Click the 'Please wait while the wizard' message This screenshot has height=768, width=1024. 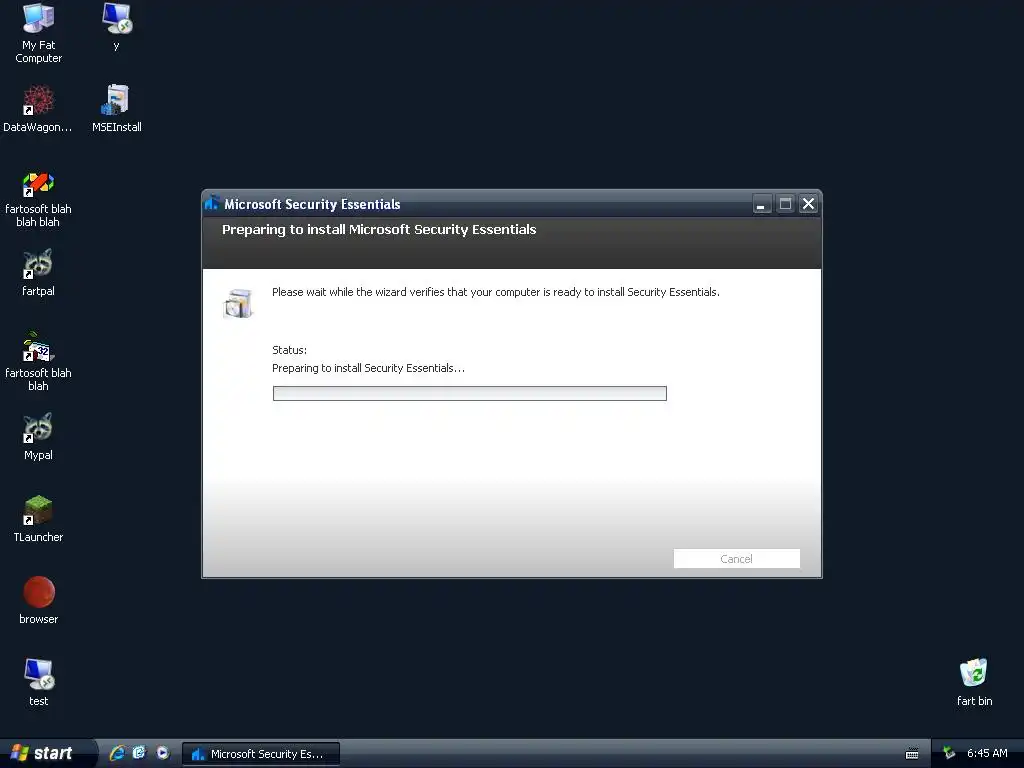(x=496, y=292)
